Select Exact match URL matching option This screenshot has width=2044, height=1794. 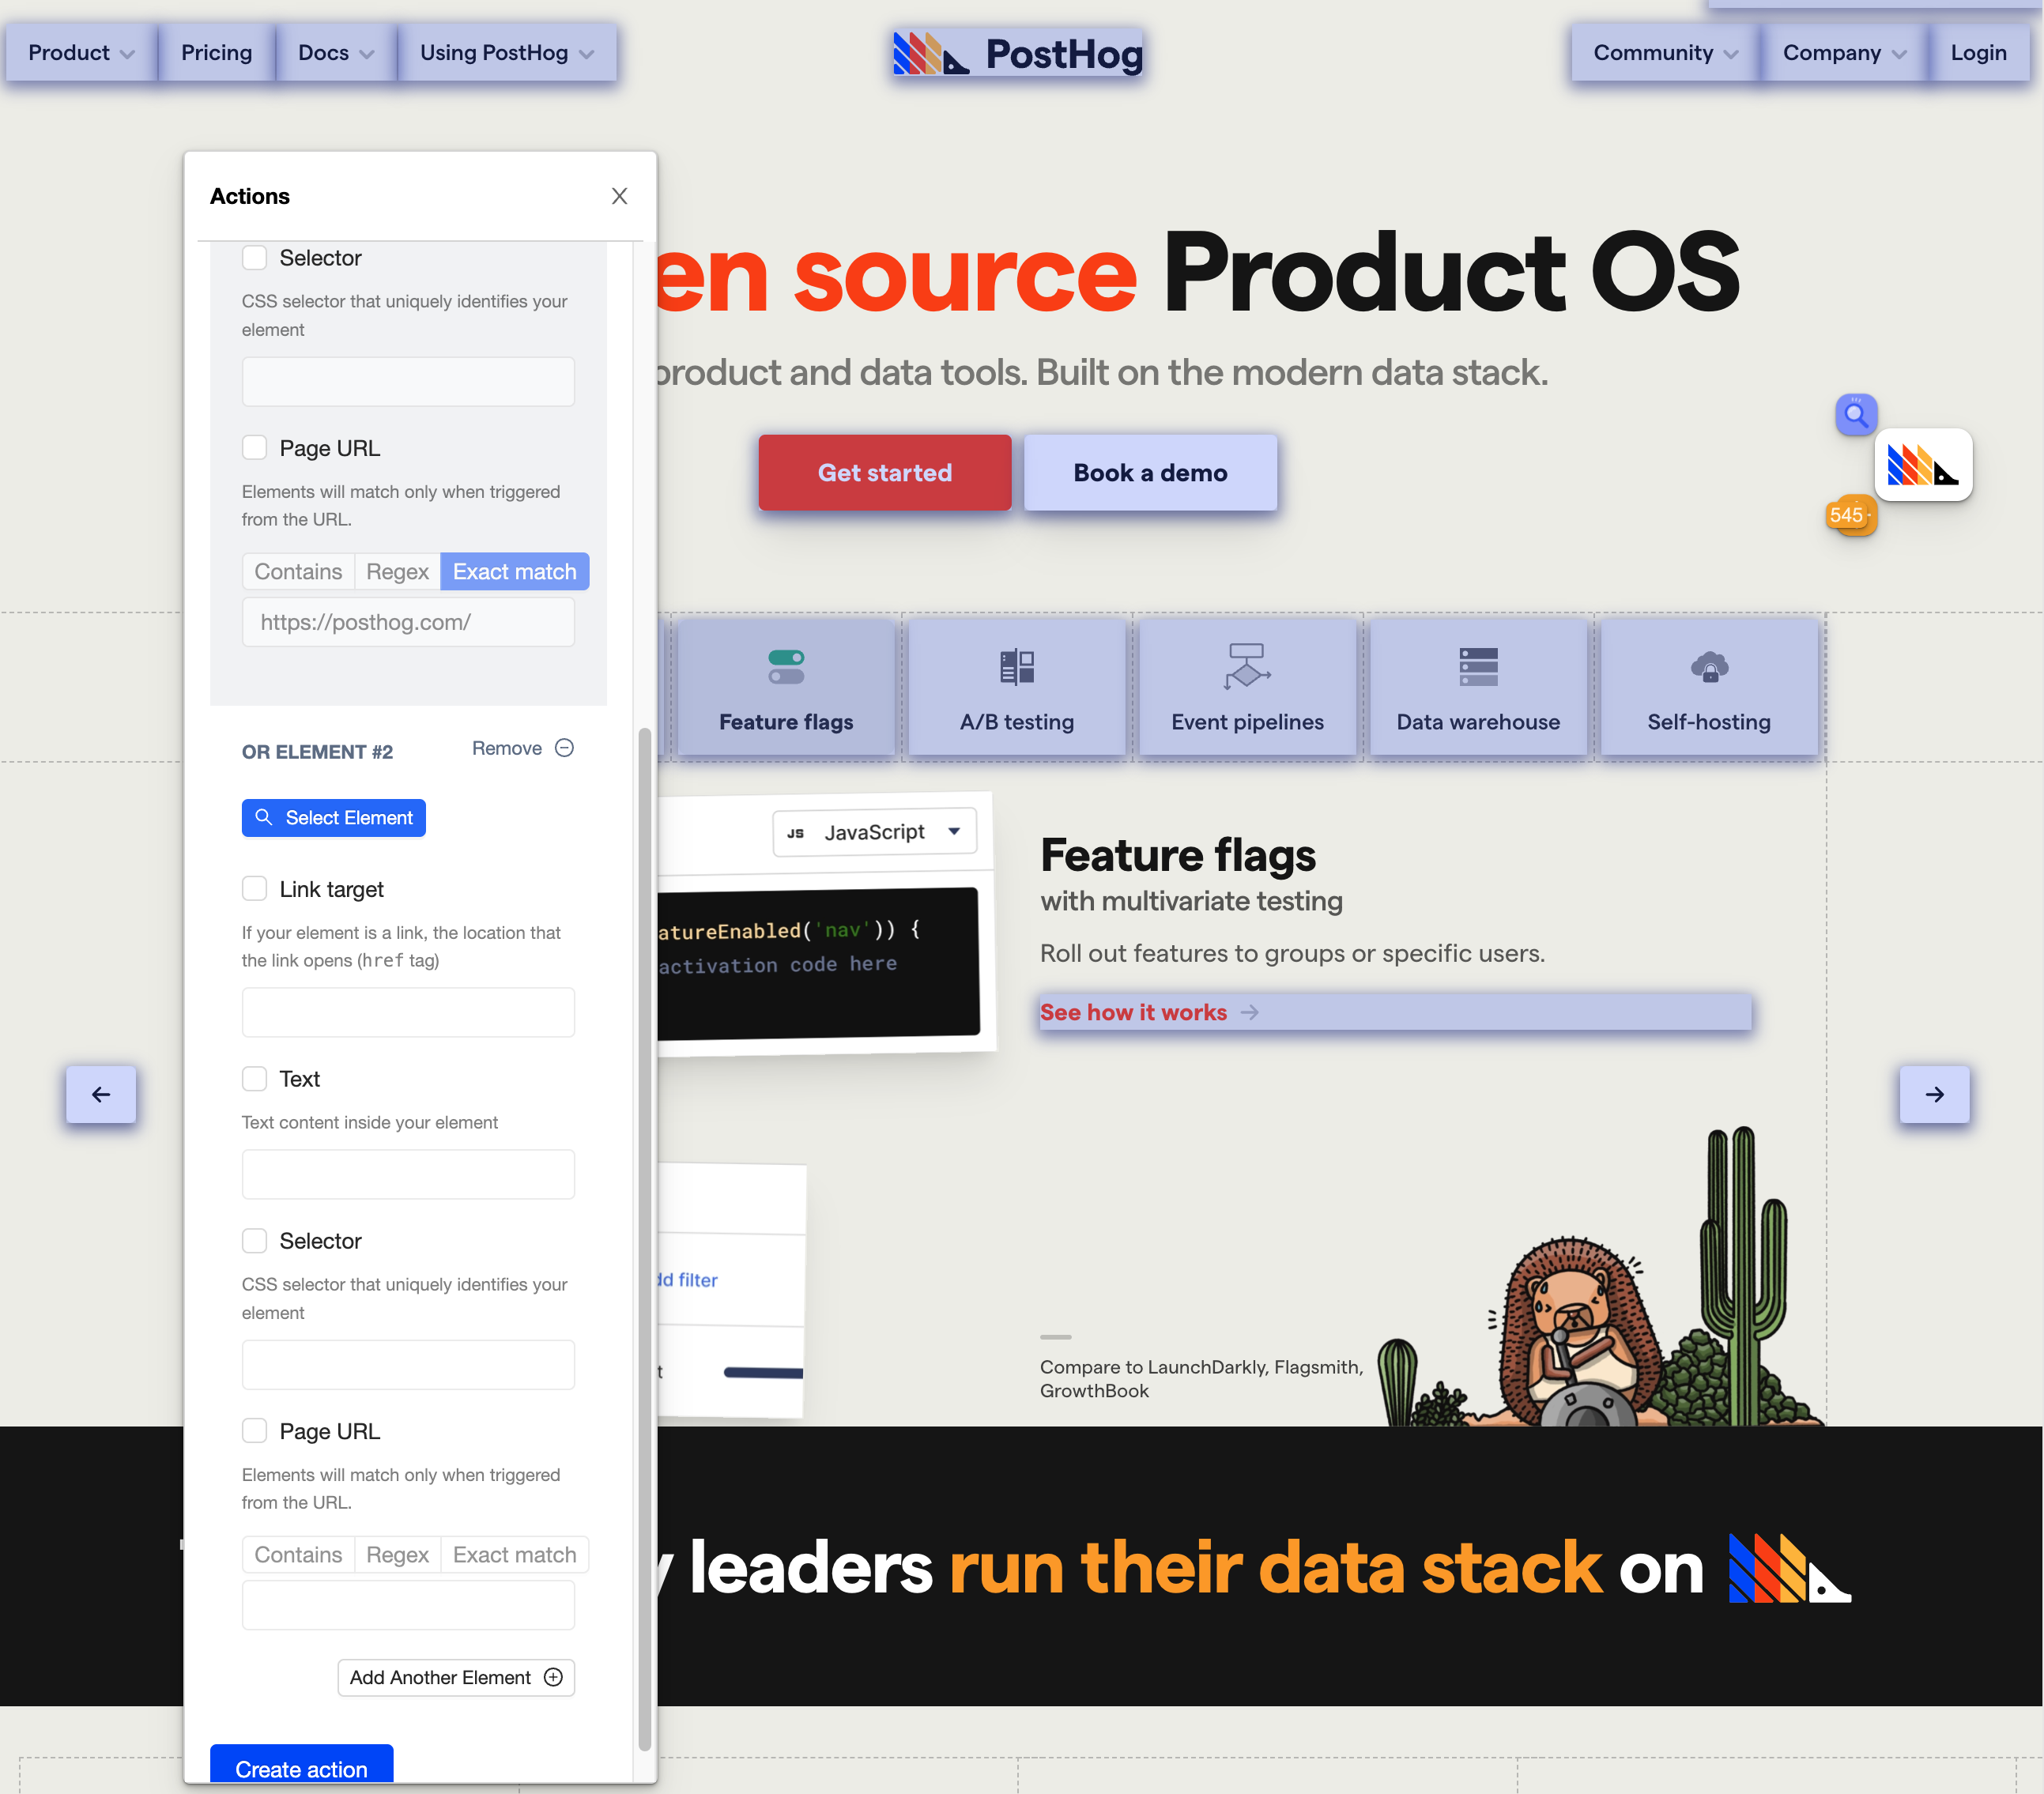515,570
